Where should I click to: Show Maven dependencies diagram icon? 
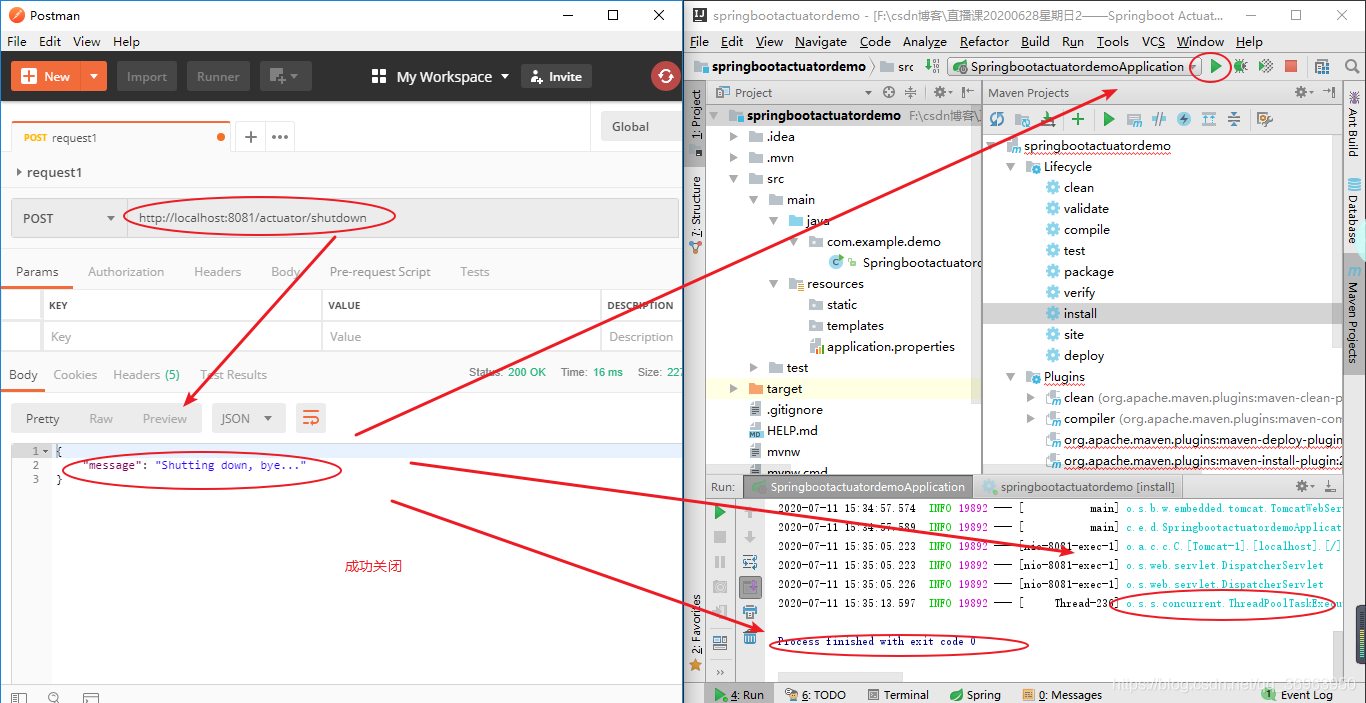(x=1209, y=119)
